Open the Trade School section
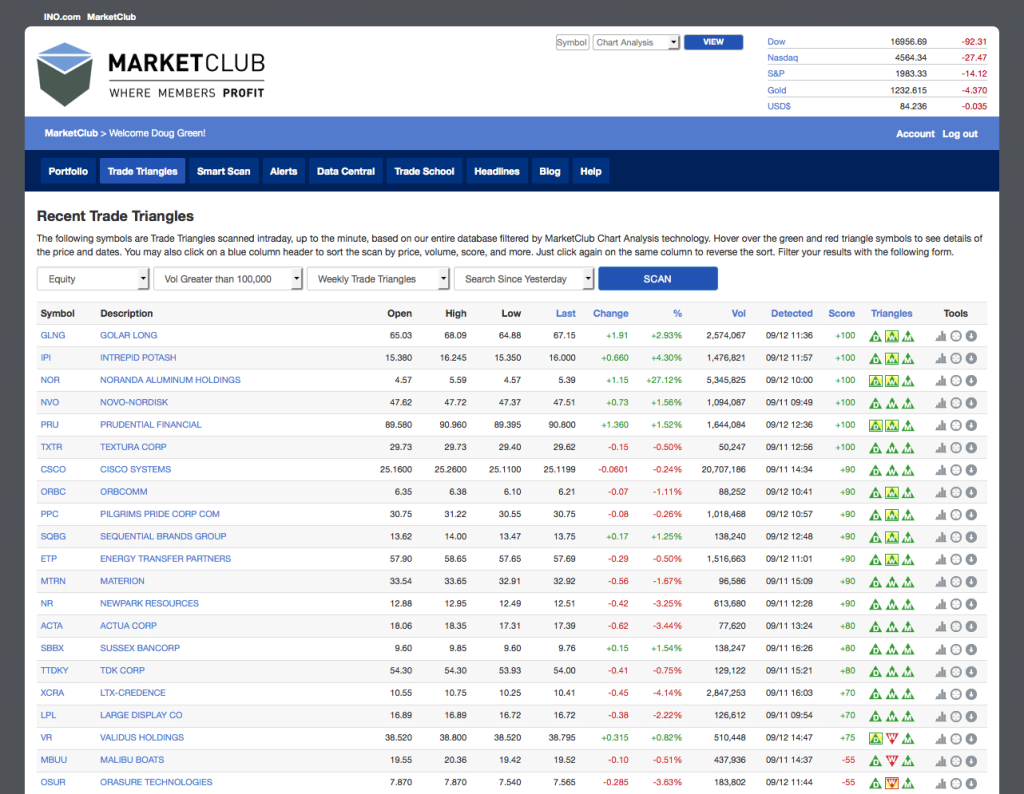Image resolution: width=1024 pixels, height=794 pixels. pos(424,171)
